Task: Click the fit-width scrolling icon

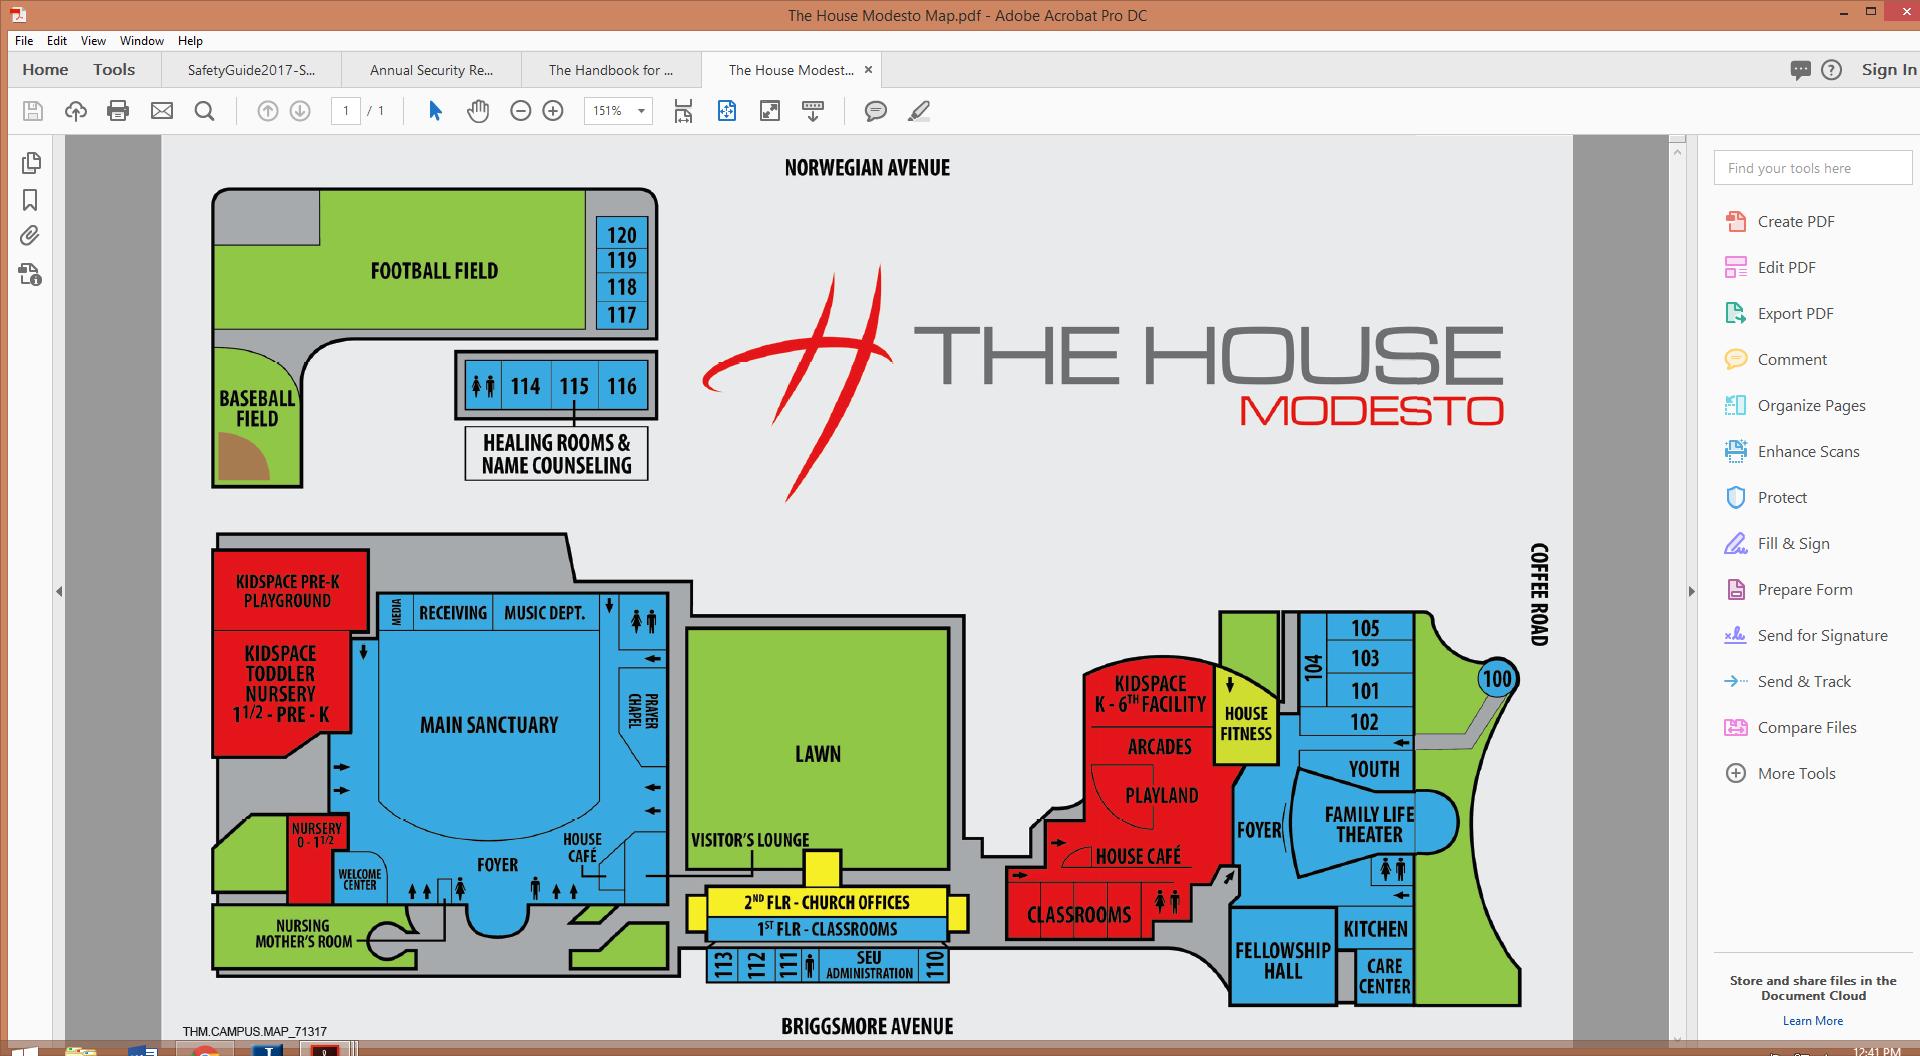Action: pos(683,111)
